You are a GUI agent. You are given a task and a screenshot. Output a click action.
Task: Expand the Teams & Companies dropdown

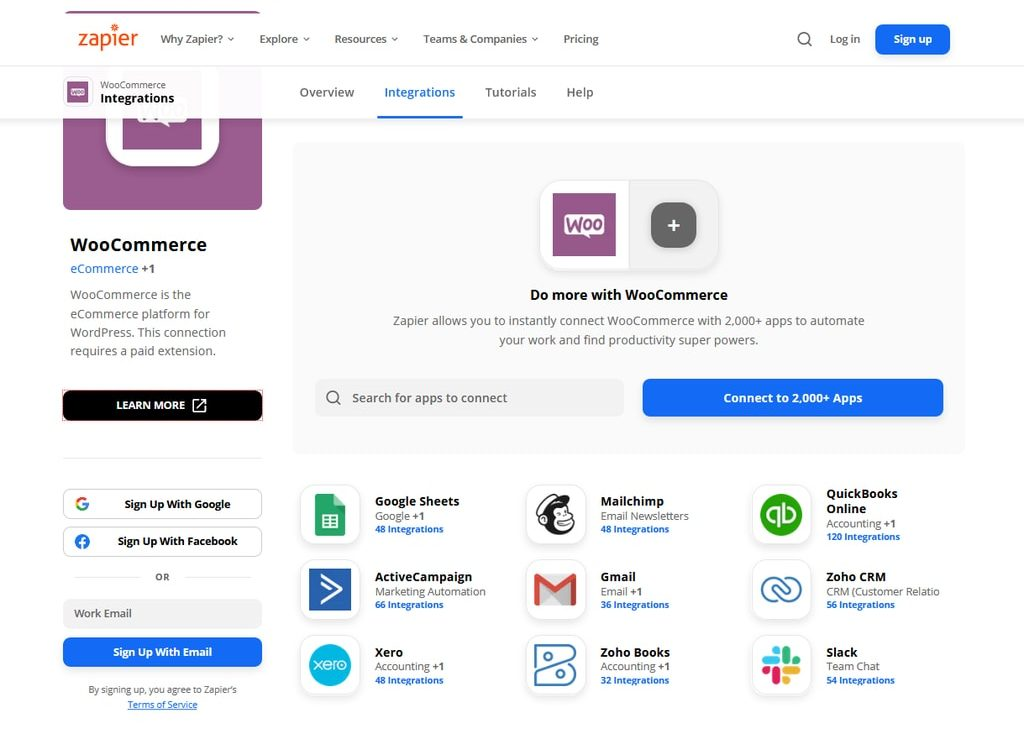[481, 39]
